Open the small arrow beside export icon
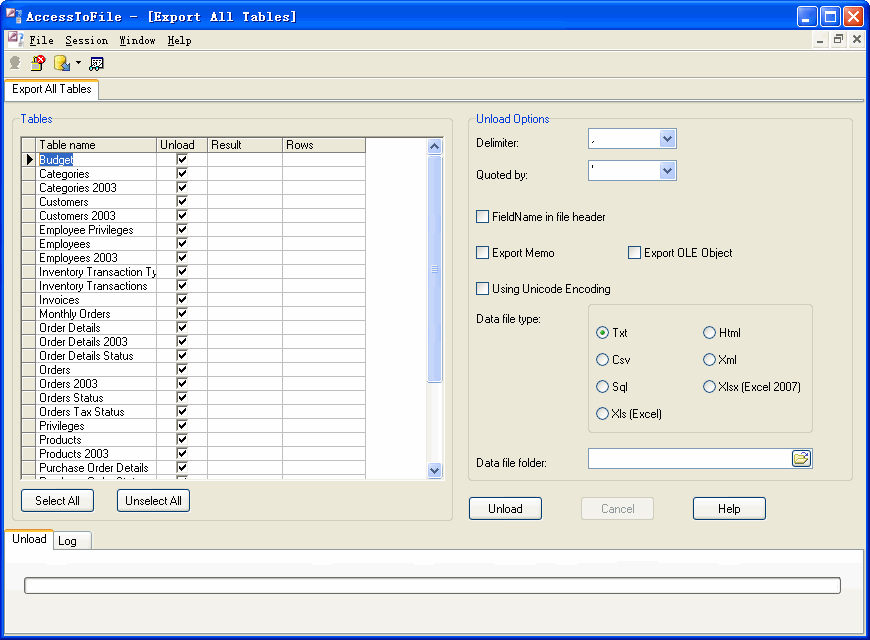The width and height of the screenshot is (870, 640). (x=78, y=63)
